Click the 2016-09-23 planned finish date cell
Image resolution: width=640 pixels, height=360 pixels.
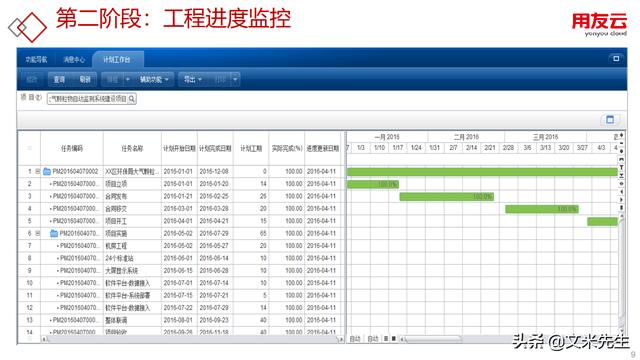(x=215, y=320)
